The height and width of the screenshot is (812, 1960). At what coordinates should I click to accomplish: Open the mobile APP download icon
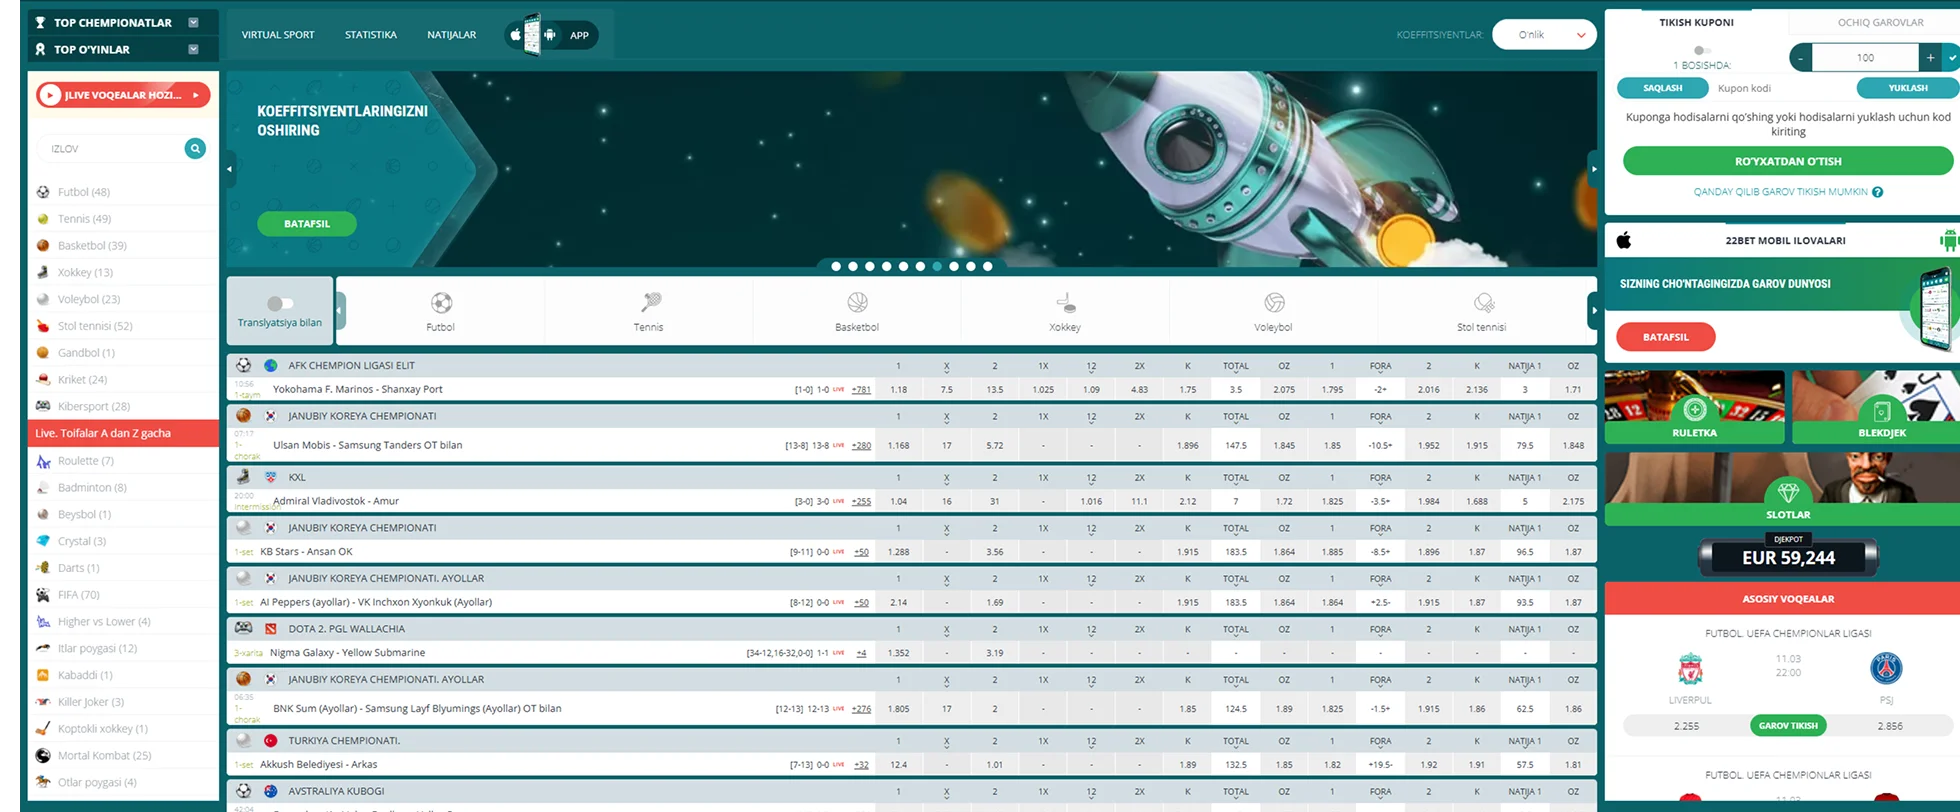point(551,35)
